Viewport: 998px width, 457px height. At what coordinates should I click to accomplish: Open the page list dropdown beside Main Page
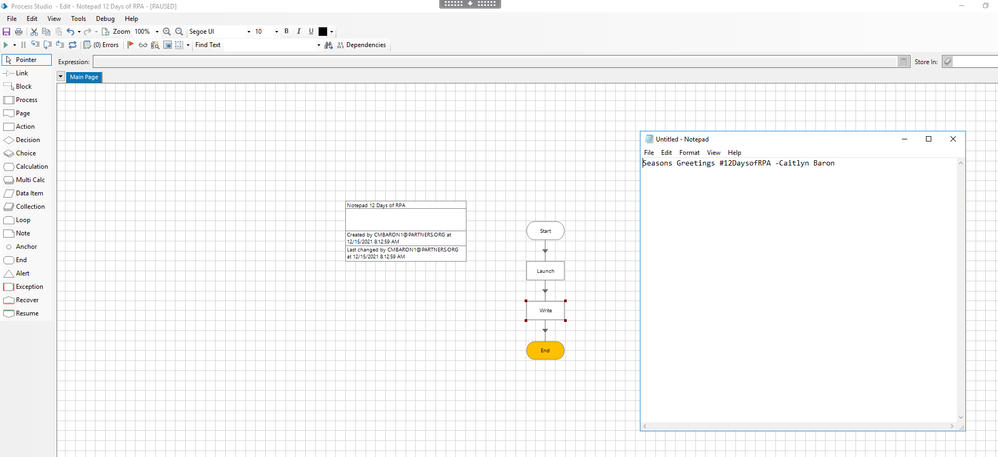tap(60, 77)
